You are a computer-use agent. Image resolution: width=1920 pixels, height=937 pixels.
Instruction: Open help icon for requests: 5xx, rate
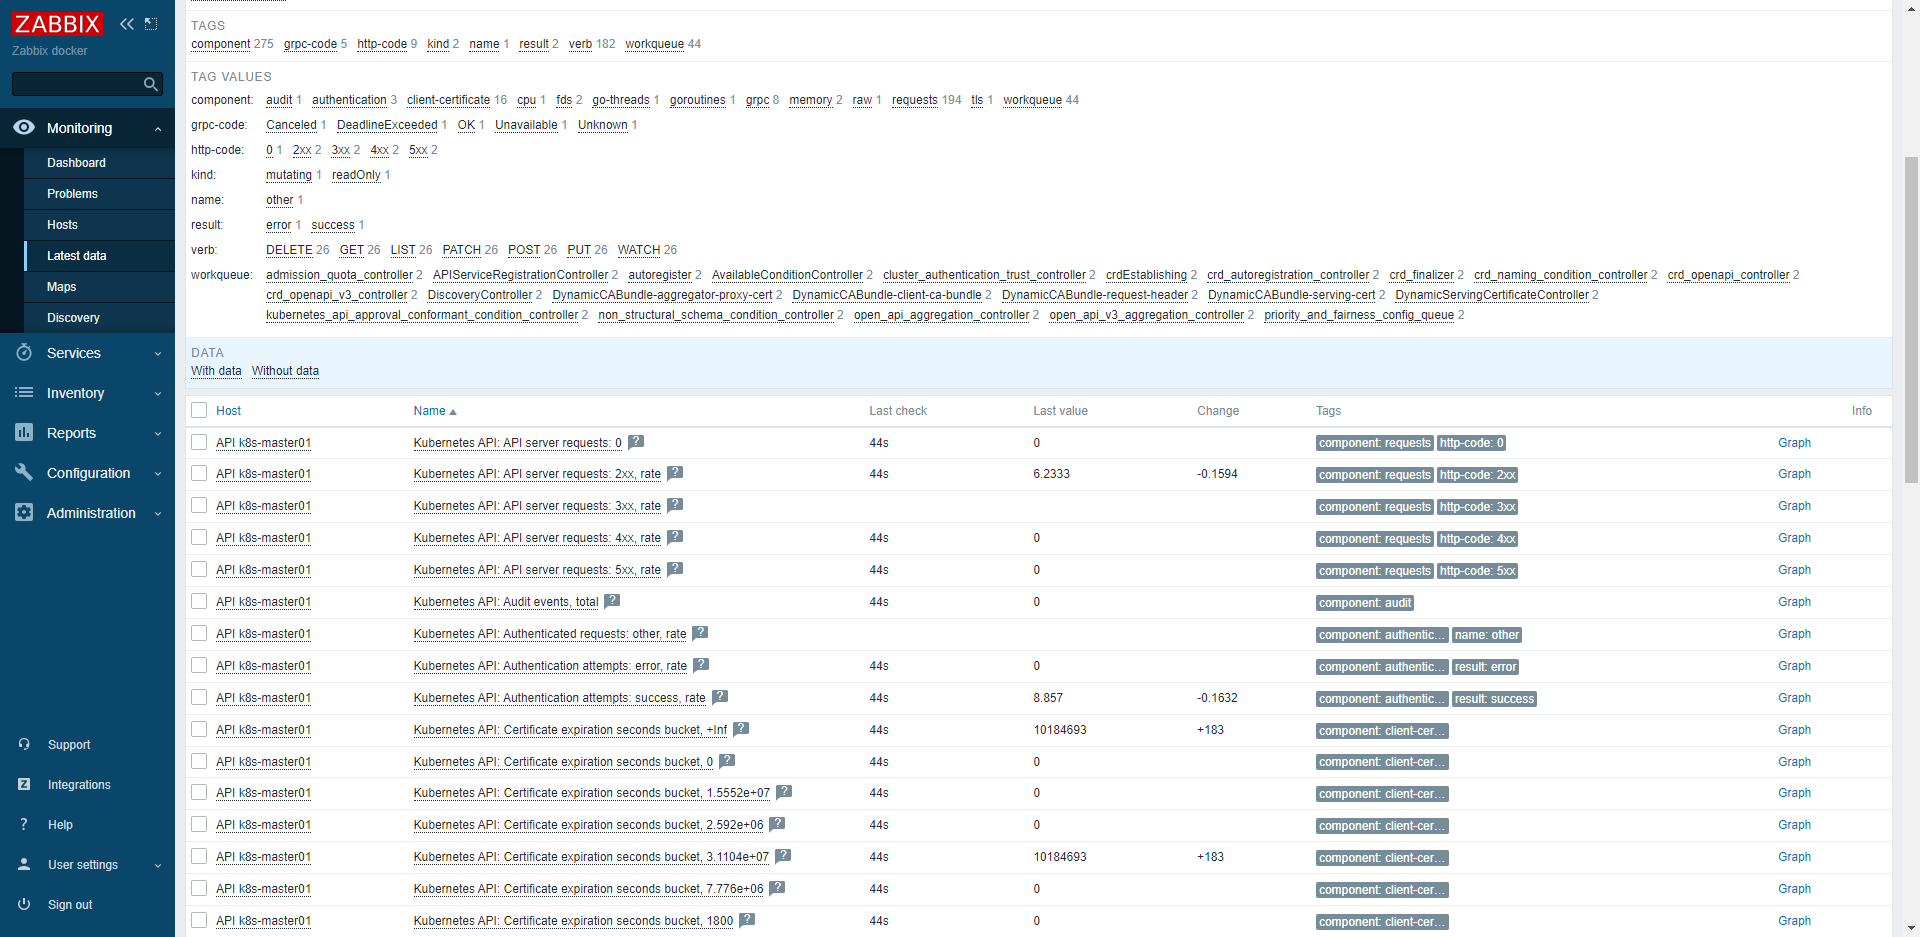tap(675, 569)
